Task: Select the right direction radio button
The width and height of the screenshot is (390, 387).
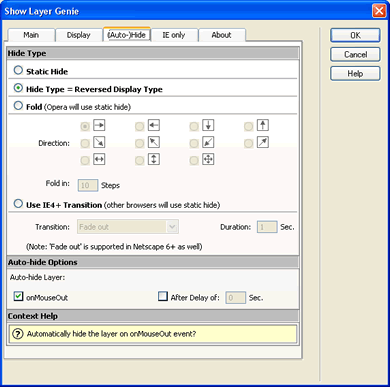Action: pyautogui.click(x=85, y=127)
